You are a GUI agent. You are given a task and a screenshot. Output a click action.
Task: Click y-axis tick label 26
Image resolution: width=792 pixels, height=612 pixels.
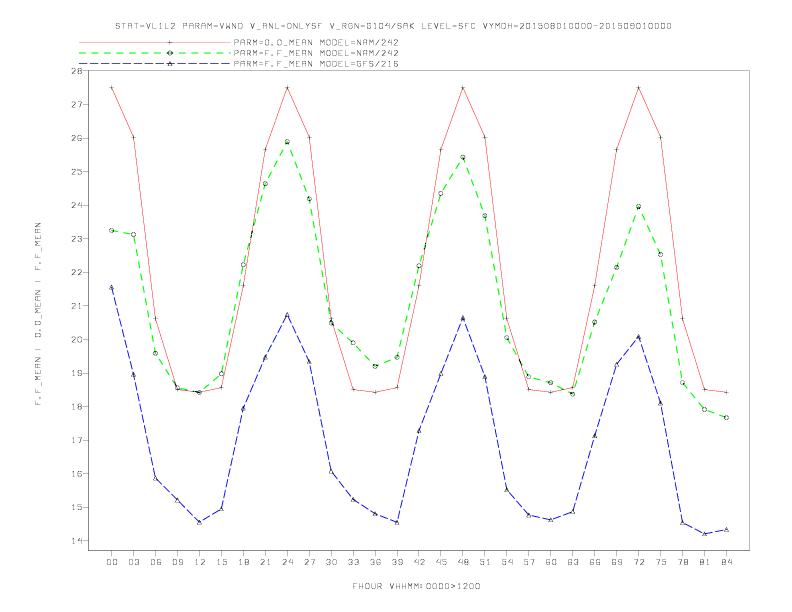[77, 138]
